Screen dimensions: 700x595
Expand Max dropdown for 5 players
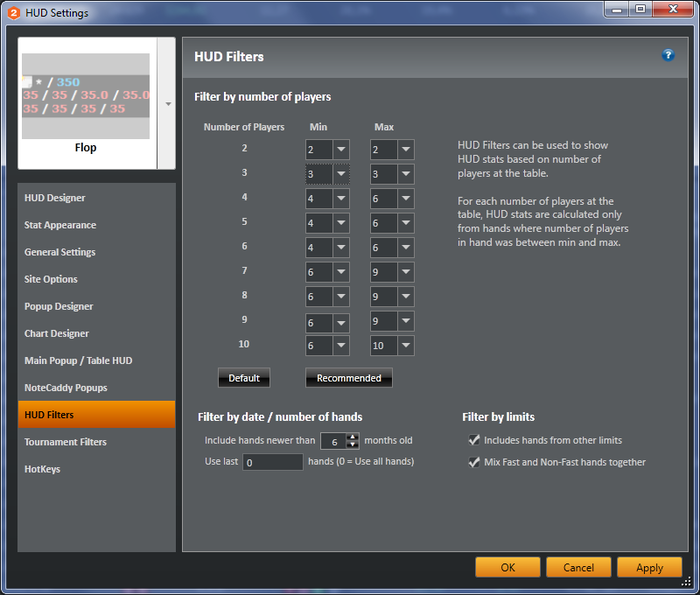pyautogui.click(x=406, y=223)
